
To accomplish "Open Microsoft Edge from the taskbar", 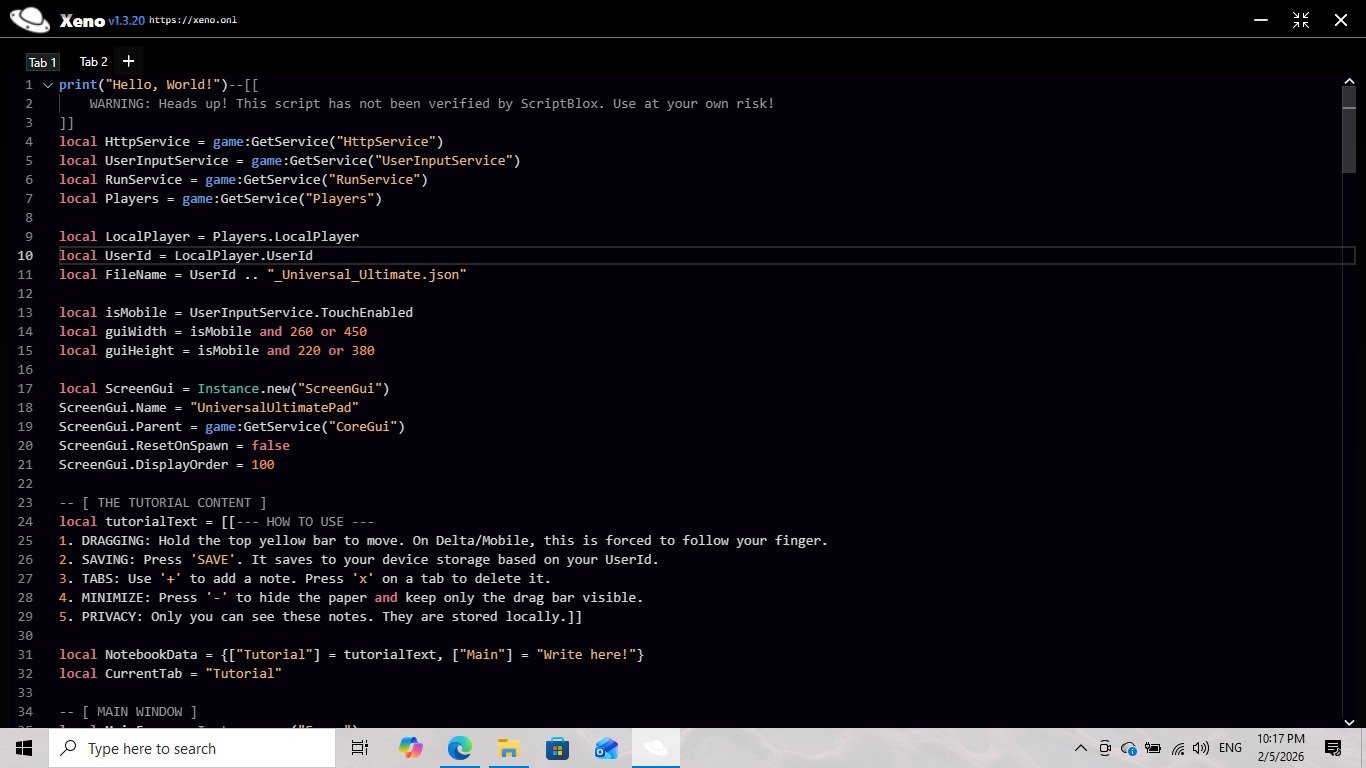I will [458, 748].
